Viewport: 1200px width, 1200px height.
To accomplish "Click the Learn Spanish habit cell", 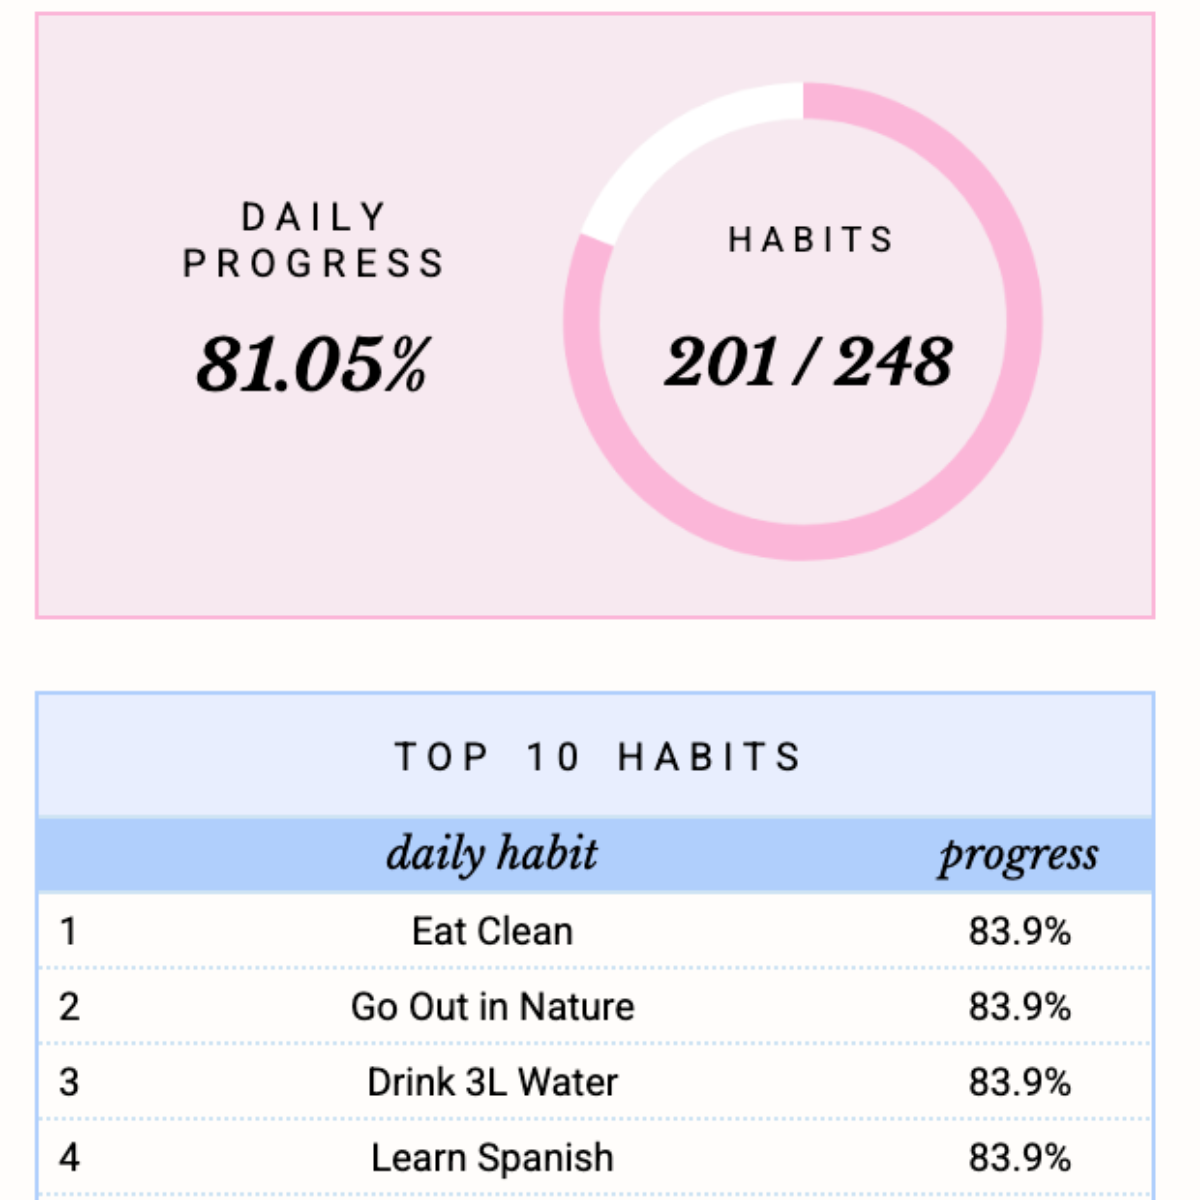I will point(492,1158).
